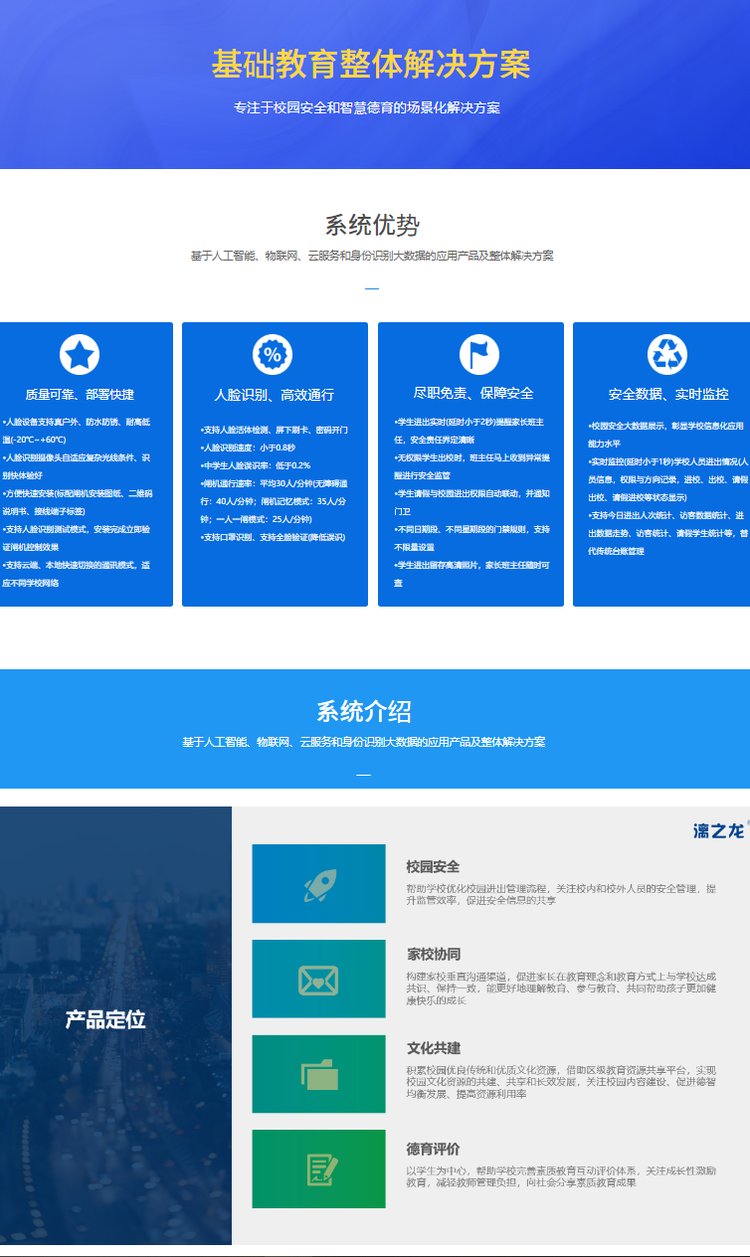Click the folder icon beside 文化共建
Image resolution: width=750 pixels, height=1257 pixels.
click(x=318, y=1074)
